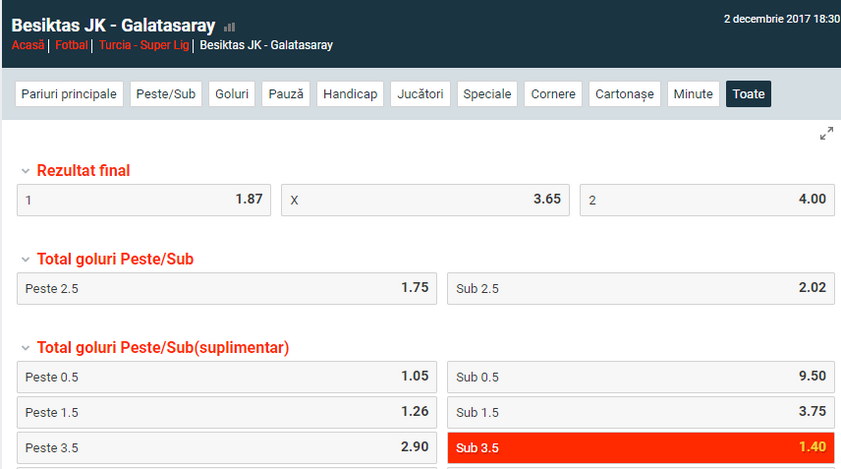
Task: Choose Peste 2.5 at 1.75
Action: tap(227, 289)
